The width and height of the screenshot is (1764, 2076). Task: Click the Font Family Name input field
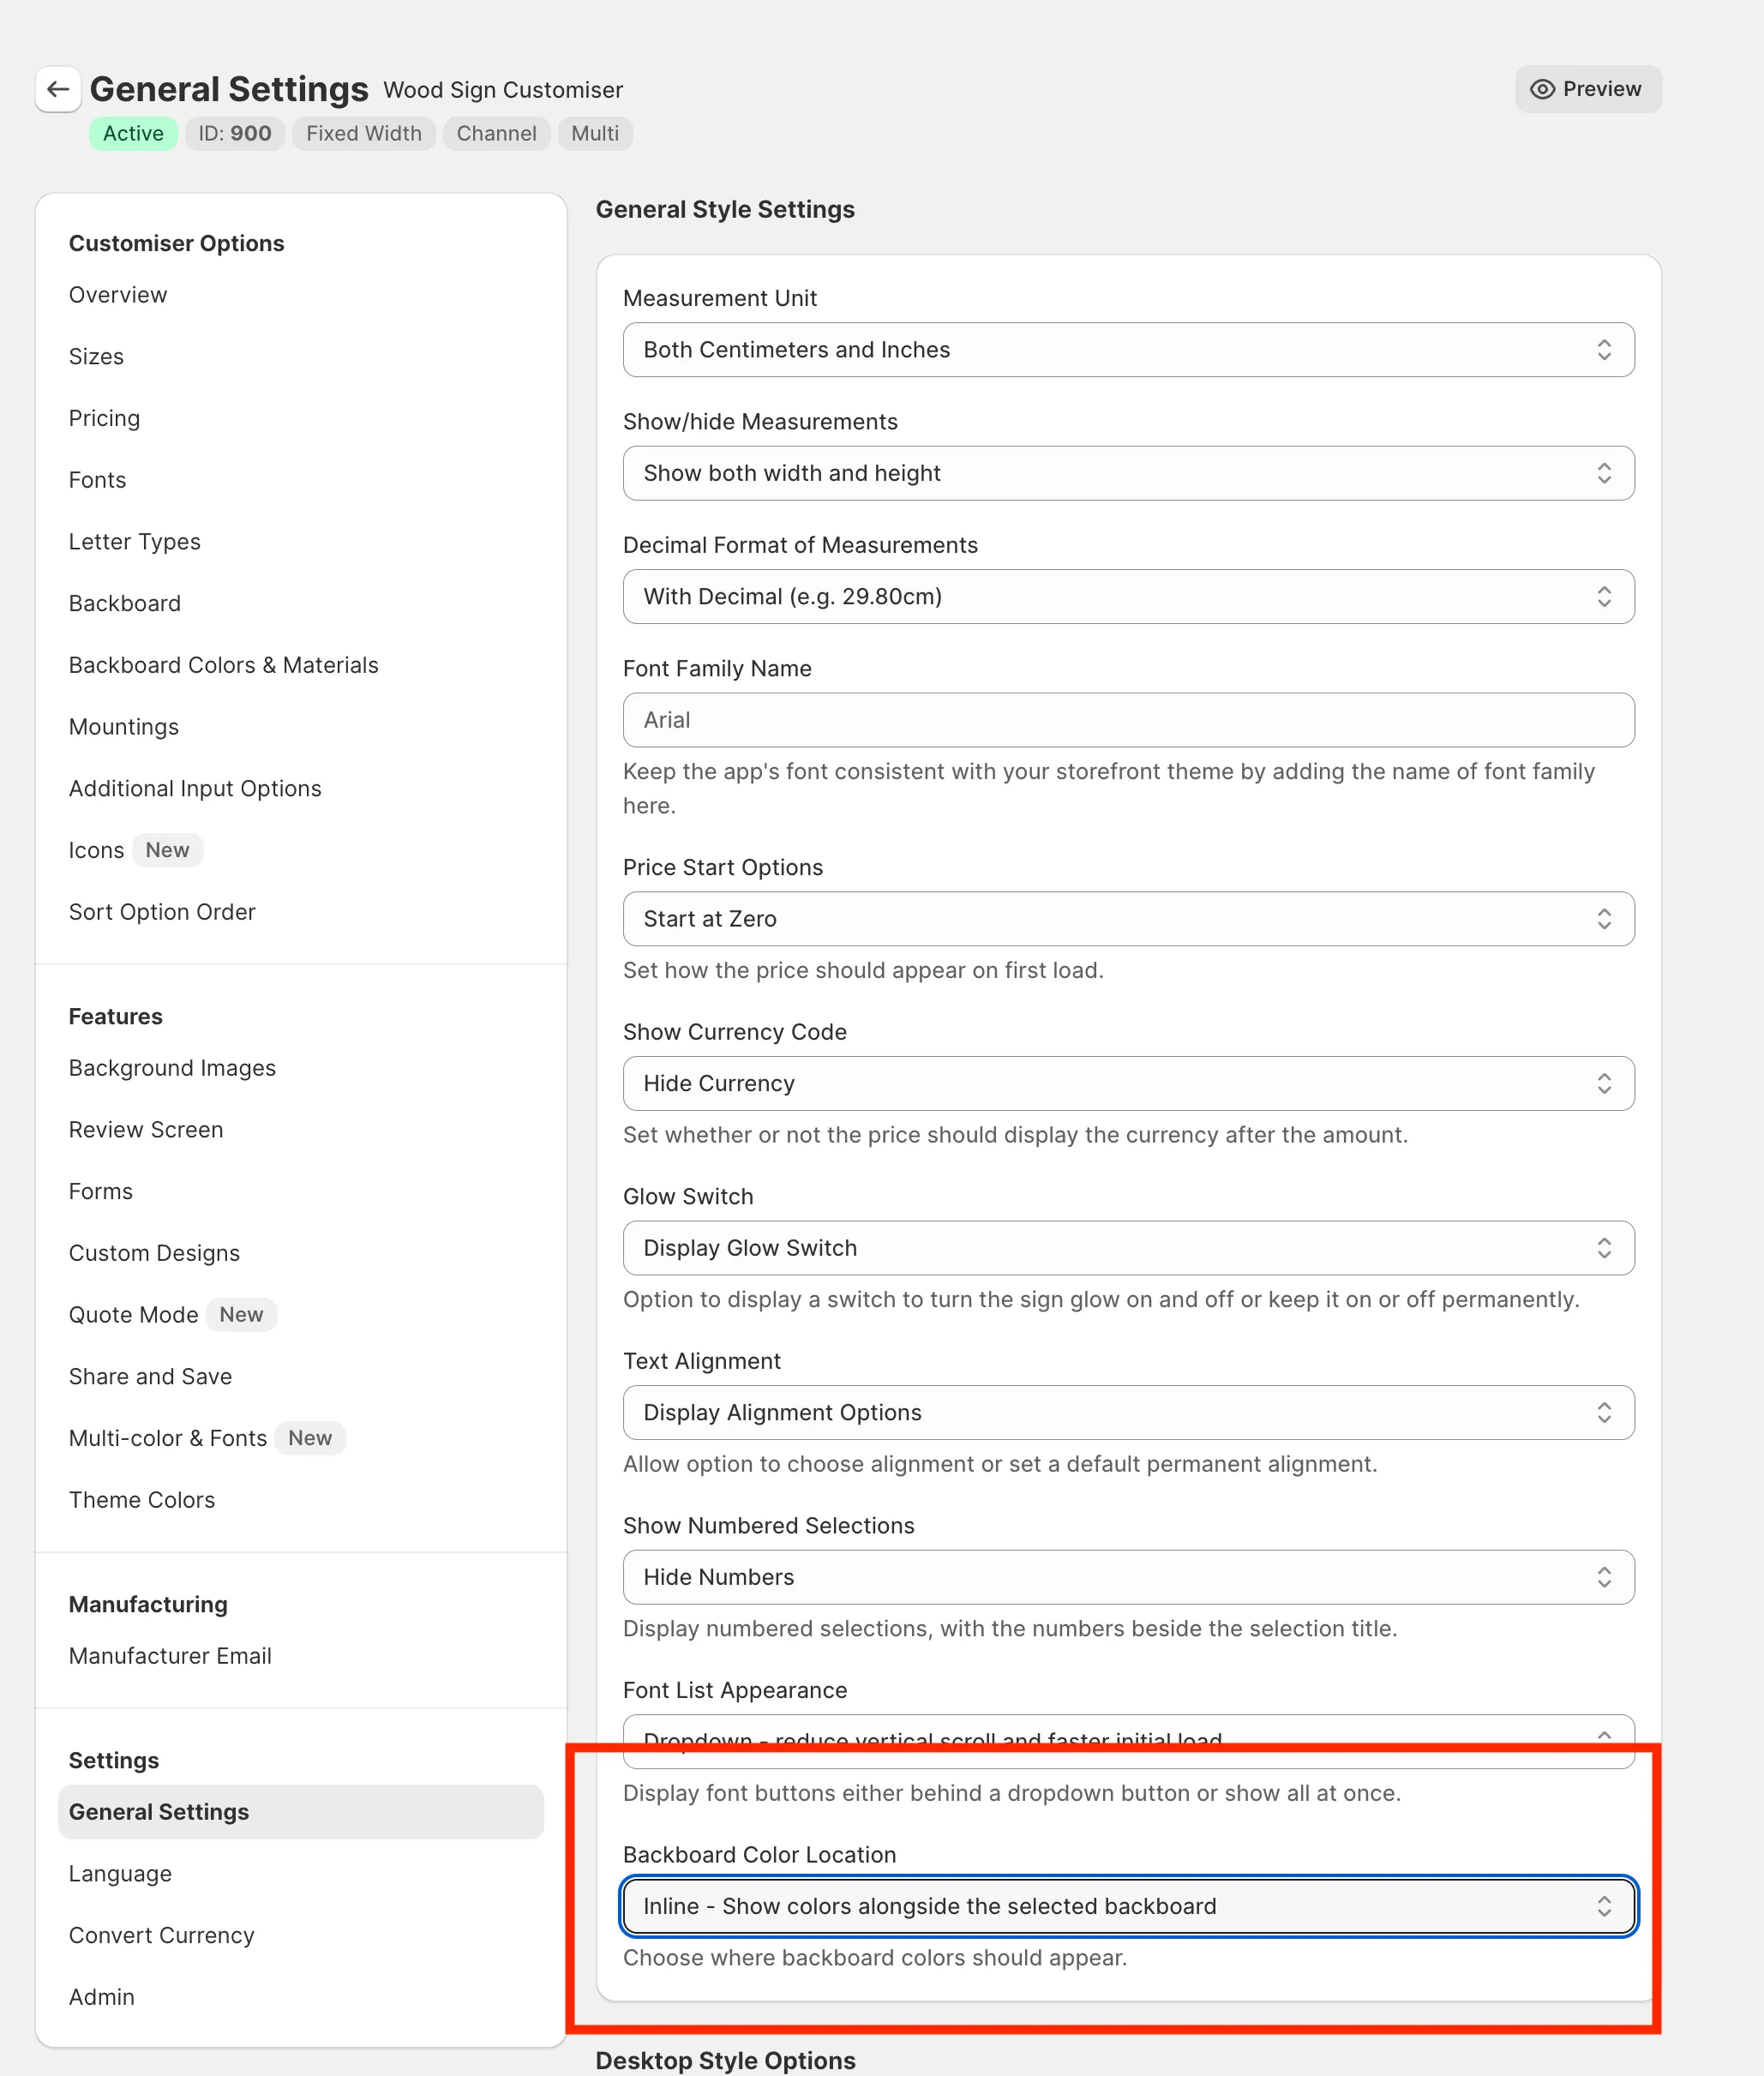1128,719
